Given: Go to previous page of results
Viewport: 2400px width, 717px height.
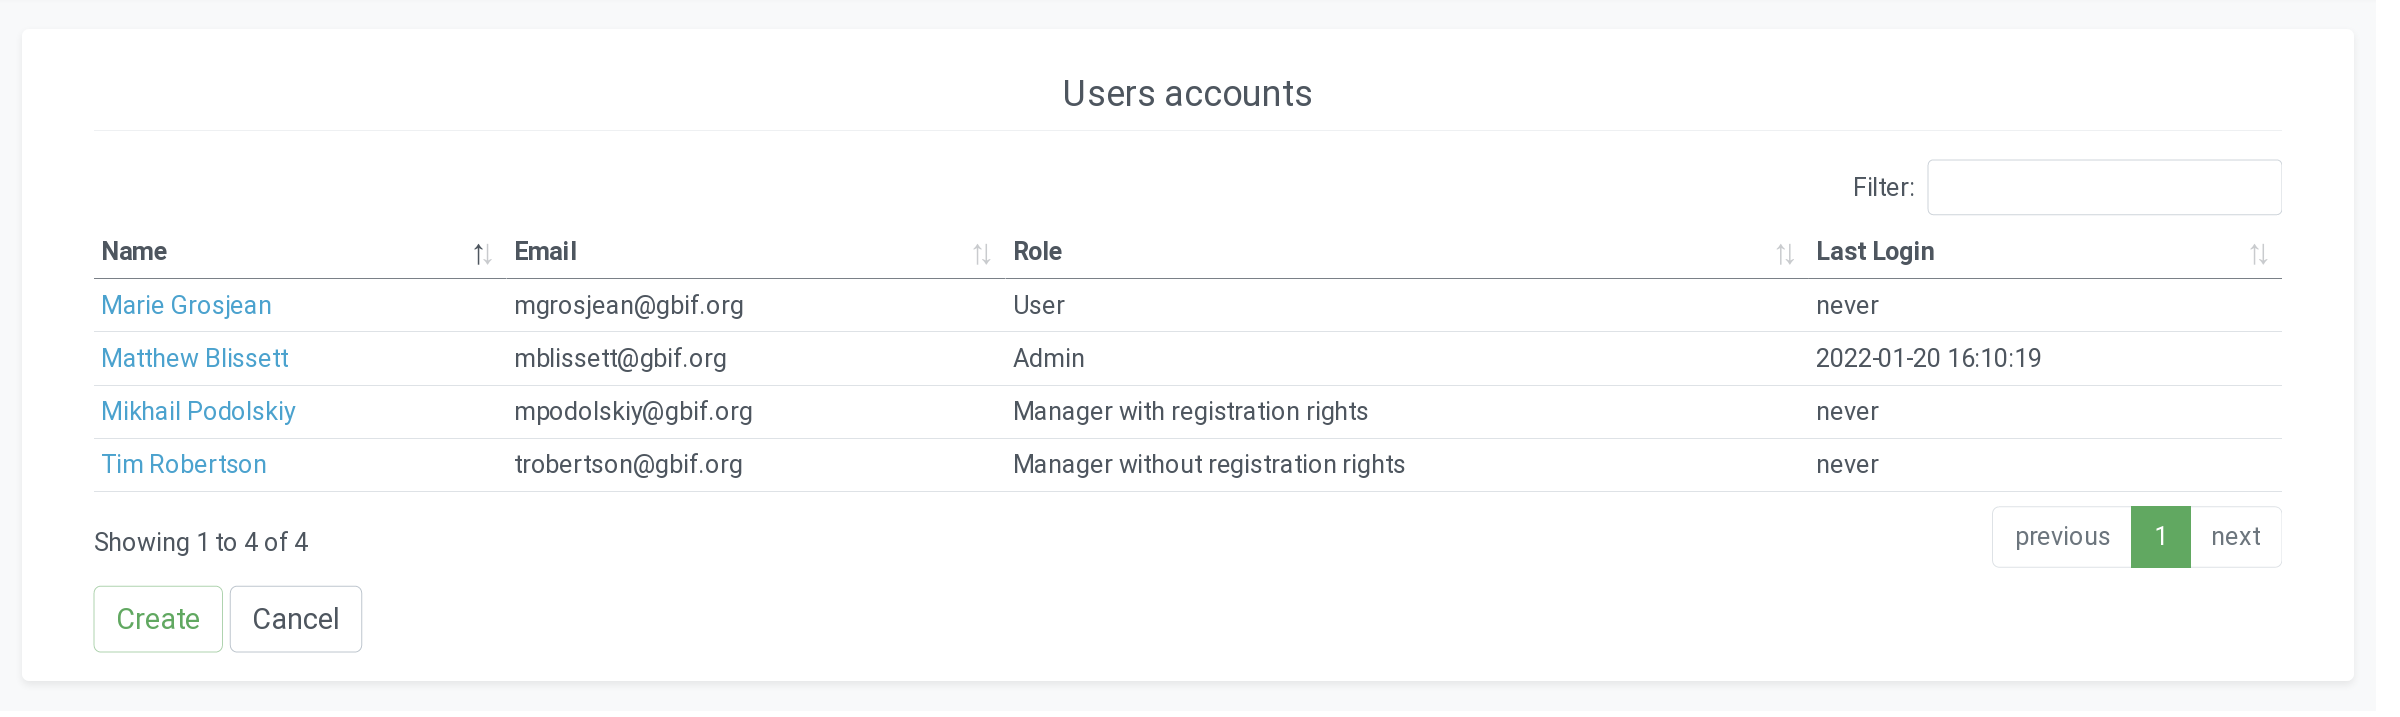Looking at the screenshot, I should tap(2062, 537).
